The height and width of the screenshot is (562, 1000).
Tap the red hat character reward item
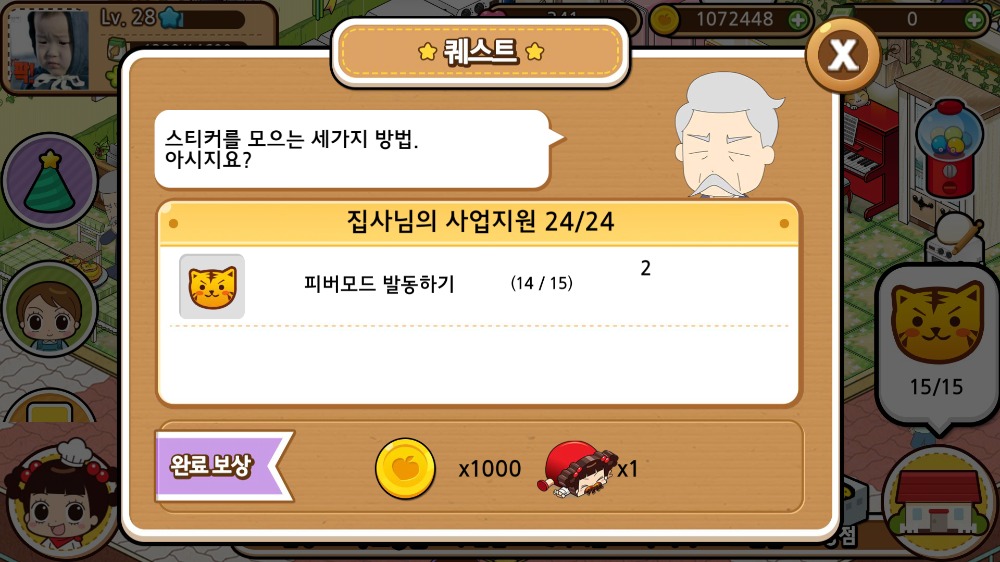coord(578,470)
